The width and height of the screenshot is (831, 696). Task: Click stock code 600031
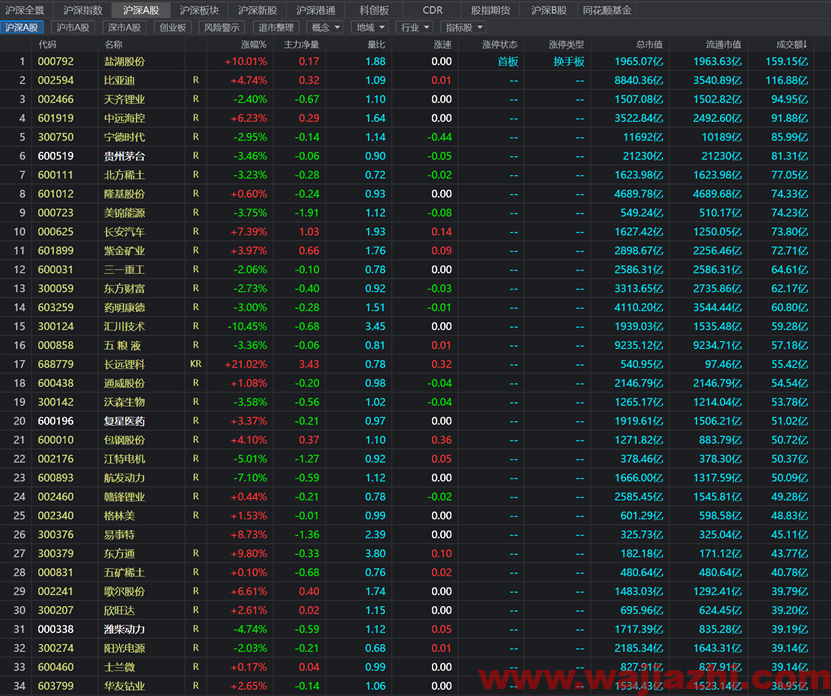click(56, 270)
